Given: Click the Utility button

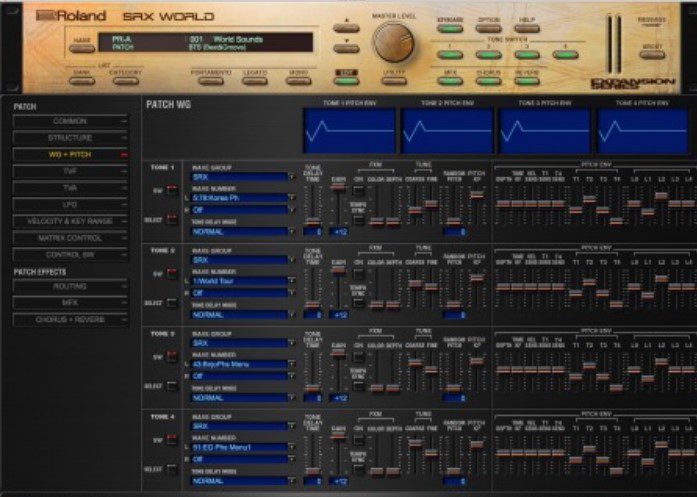Looking at the screenshot, I should coord(394,81).
